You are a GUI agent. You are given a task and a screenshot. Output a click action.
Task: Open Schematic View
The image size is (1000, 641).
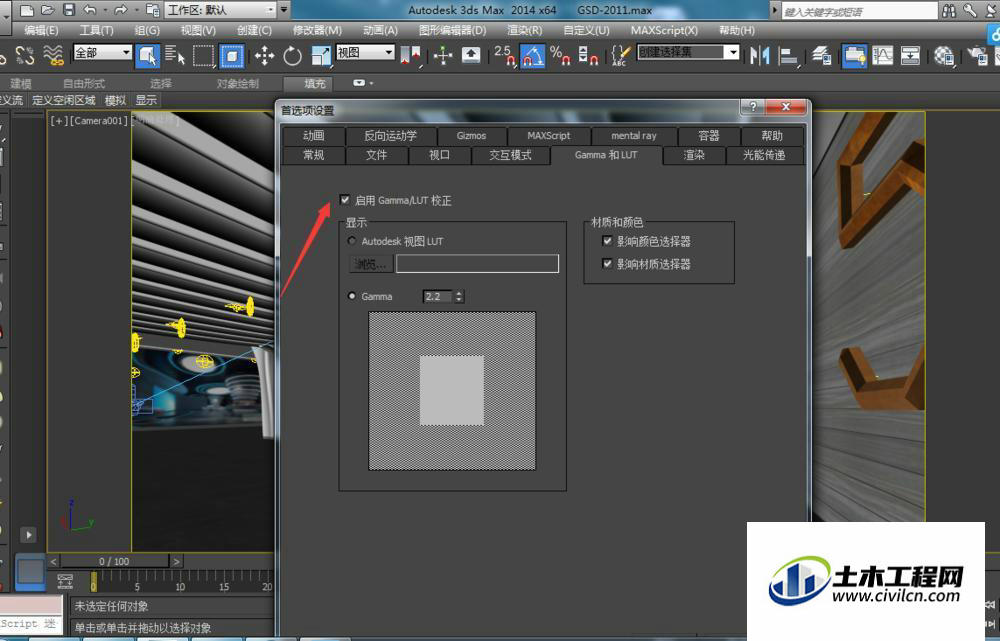pyautogui.click(x=910, y=56)
